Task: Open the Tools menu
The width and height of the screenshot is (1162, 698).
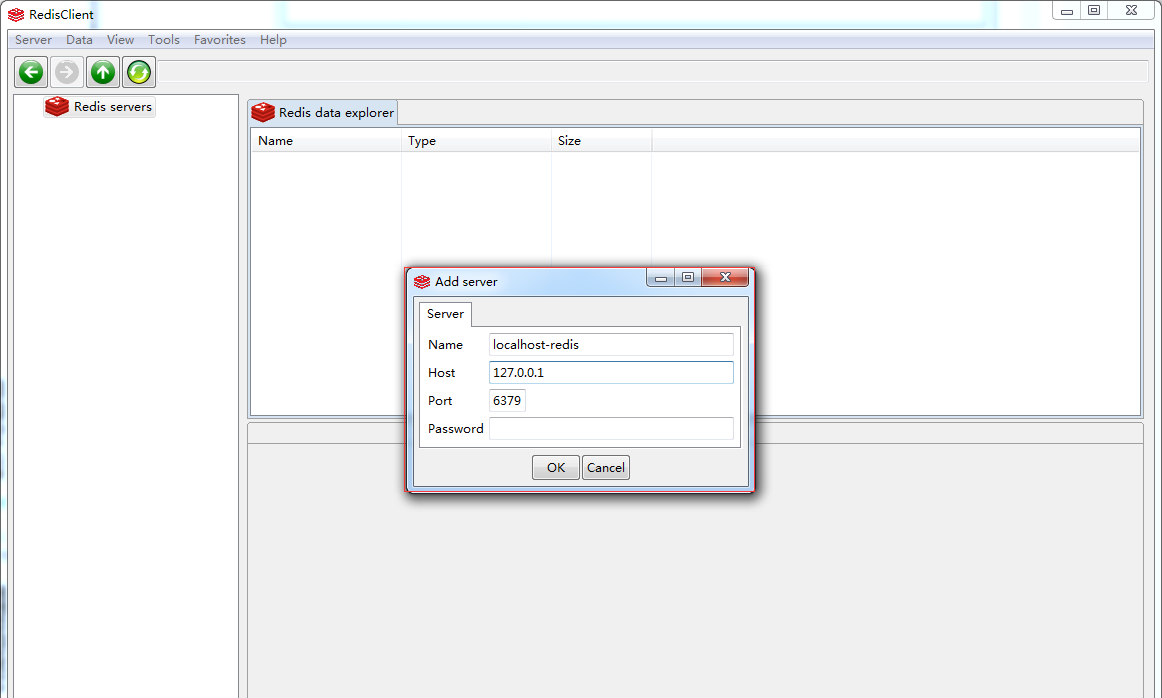Action: (163, 39)
